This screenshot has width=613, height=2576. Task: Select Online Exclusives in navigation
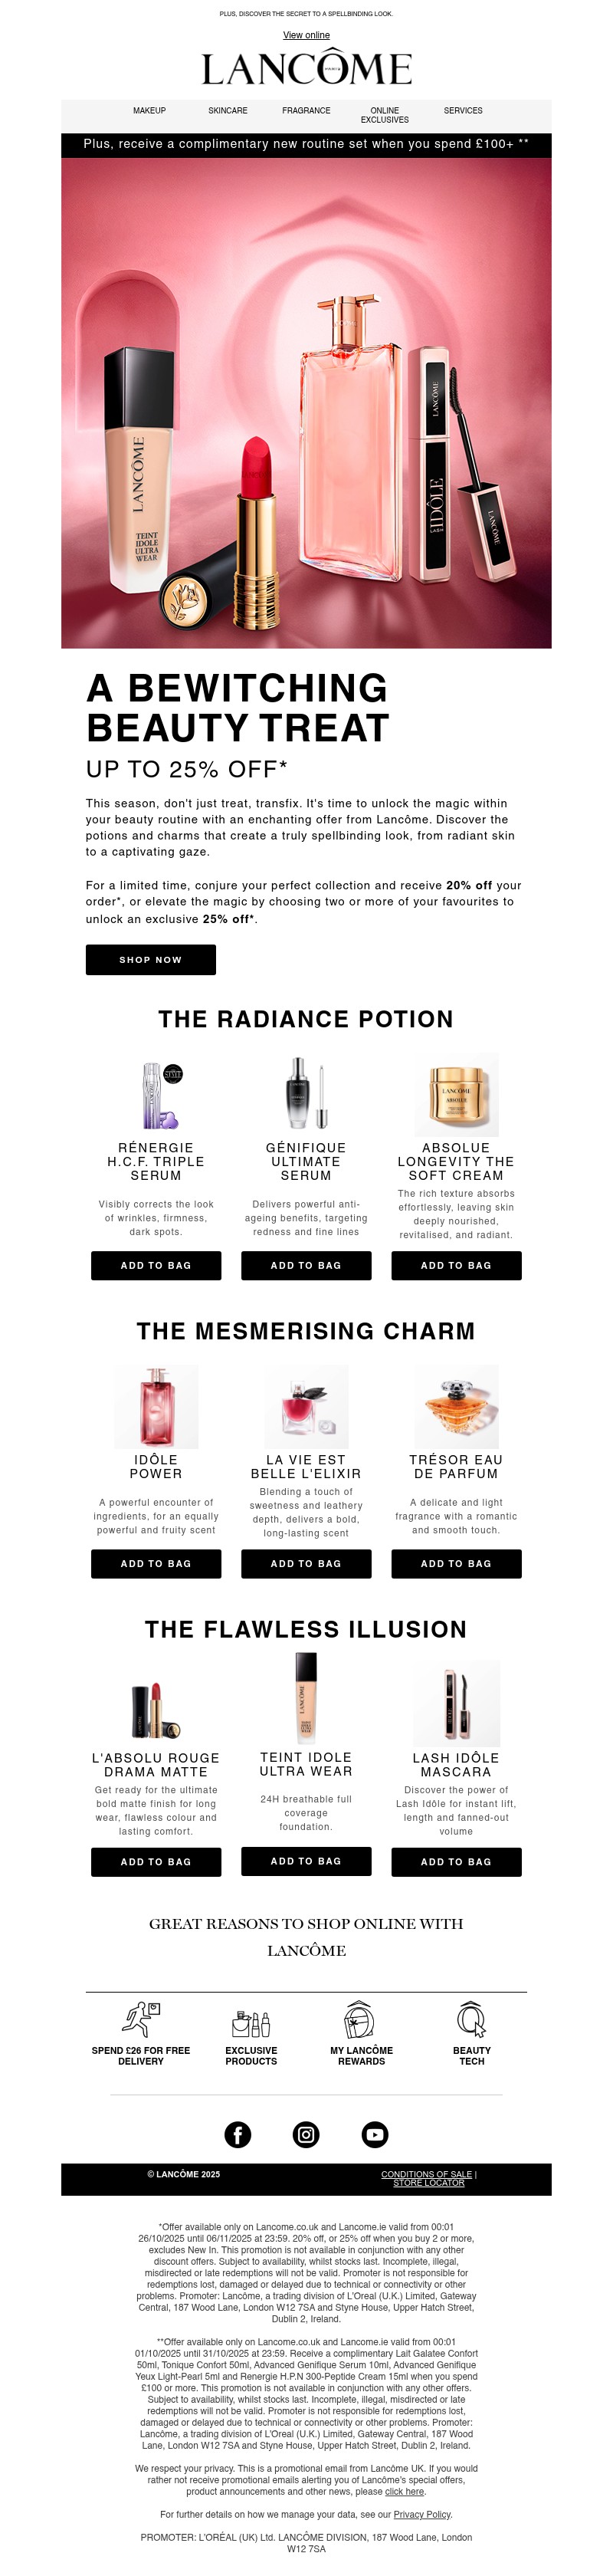coord(384,115)
